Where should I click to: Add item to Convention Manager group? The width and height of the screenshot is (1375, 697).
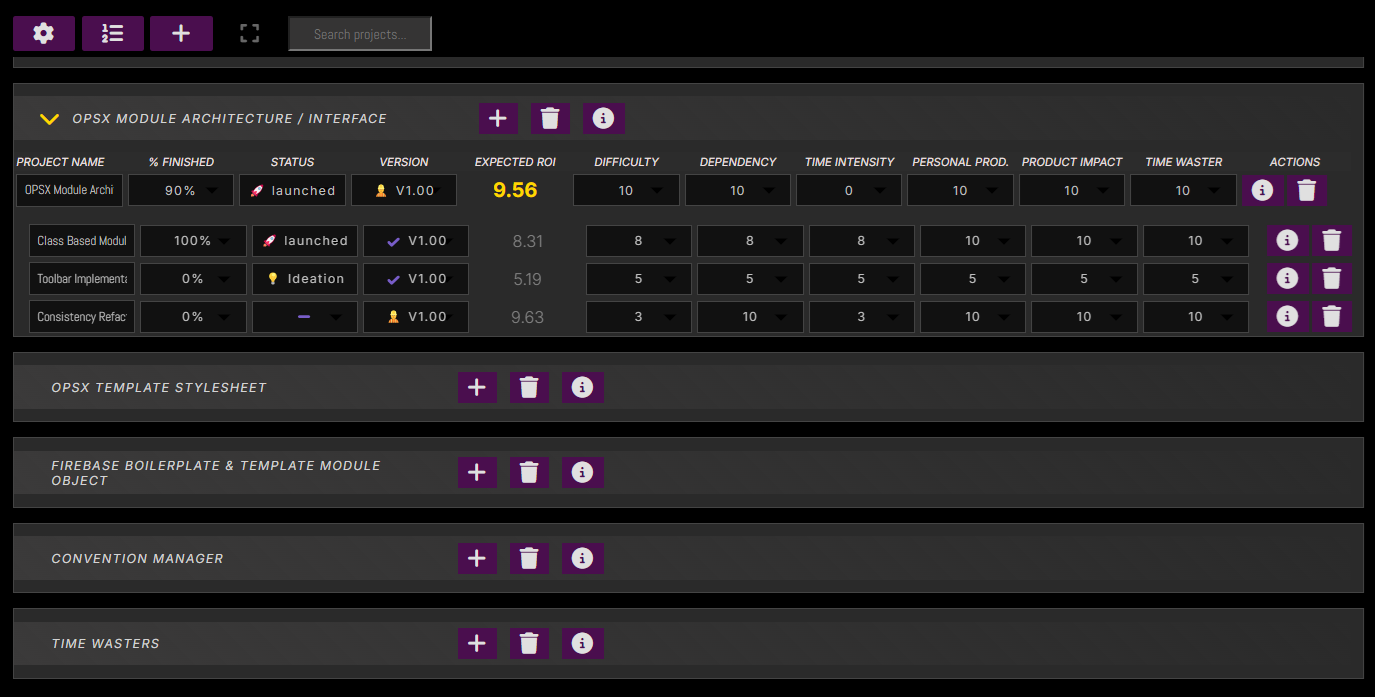477,558
